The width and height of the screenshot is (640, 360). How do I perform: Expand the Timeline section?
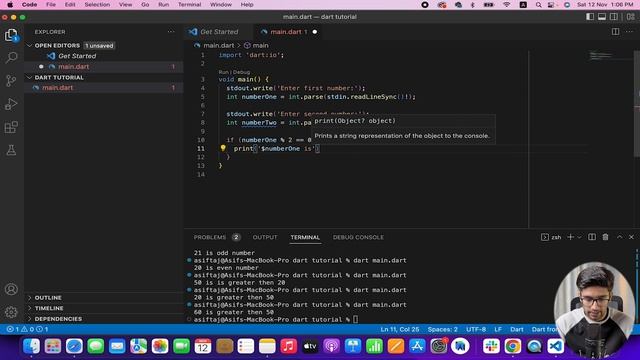pos(49,308)
